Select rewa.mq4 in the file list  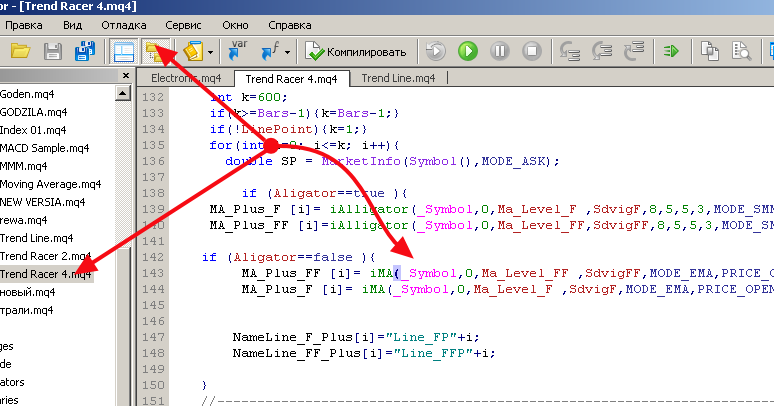[24, 220]
